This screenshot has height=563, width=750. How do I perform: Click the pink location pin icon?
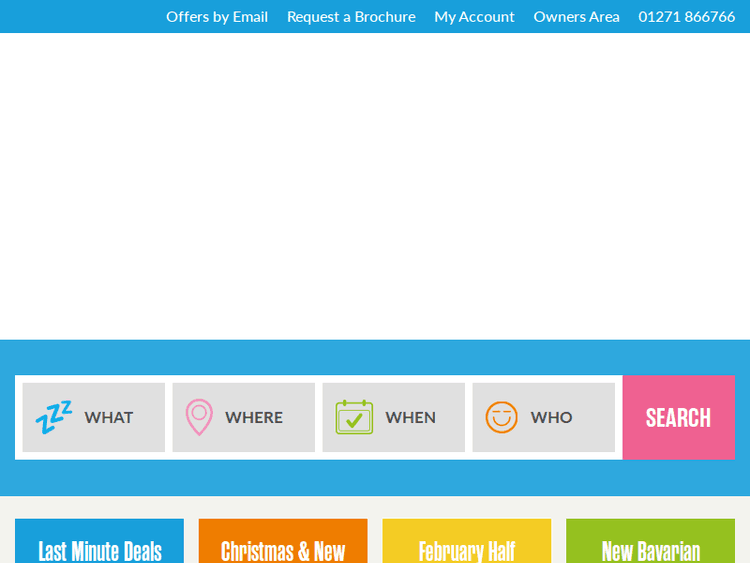point(200,417)
